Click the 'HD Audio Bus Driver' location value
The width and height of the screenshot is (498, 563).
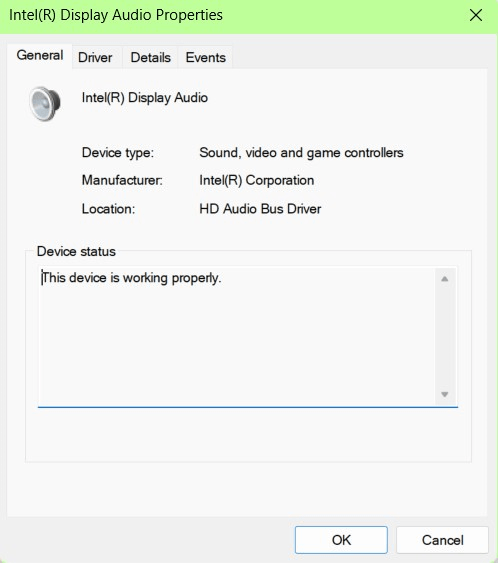pos(260,209)
